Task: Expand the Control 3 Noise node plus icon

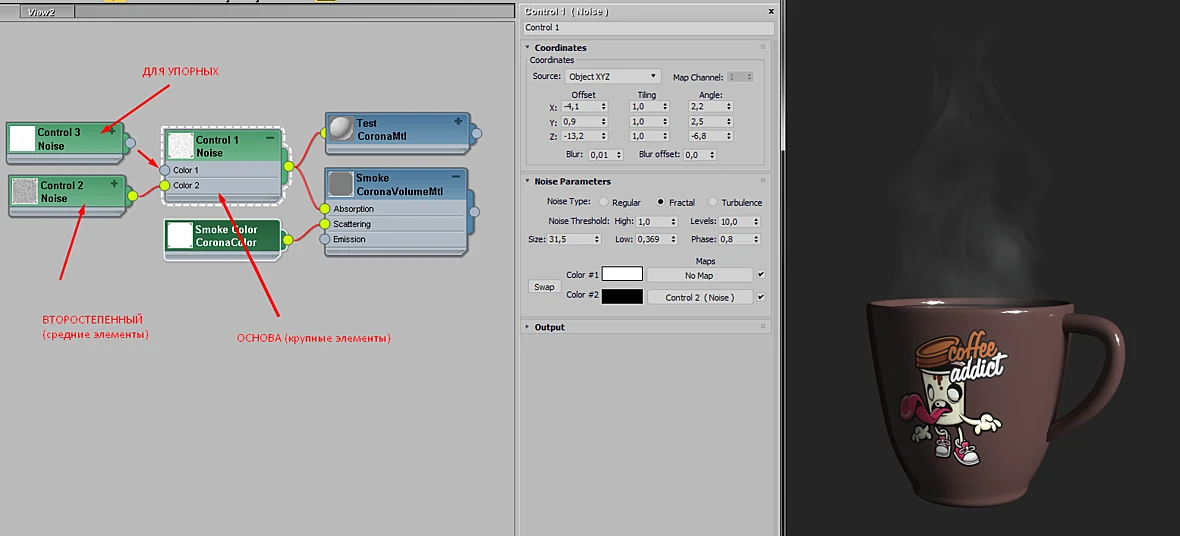Action: [112, 130]
